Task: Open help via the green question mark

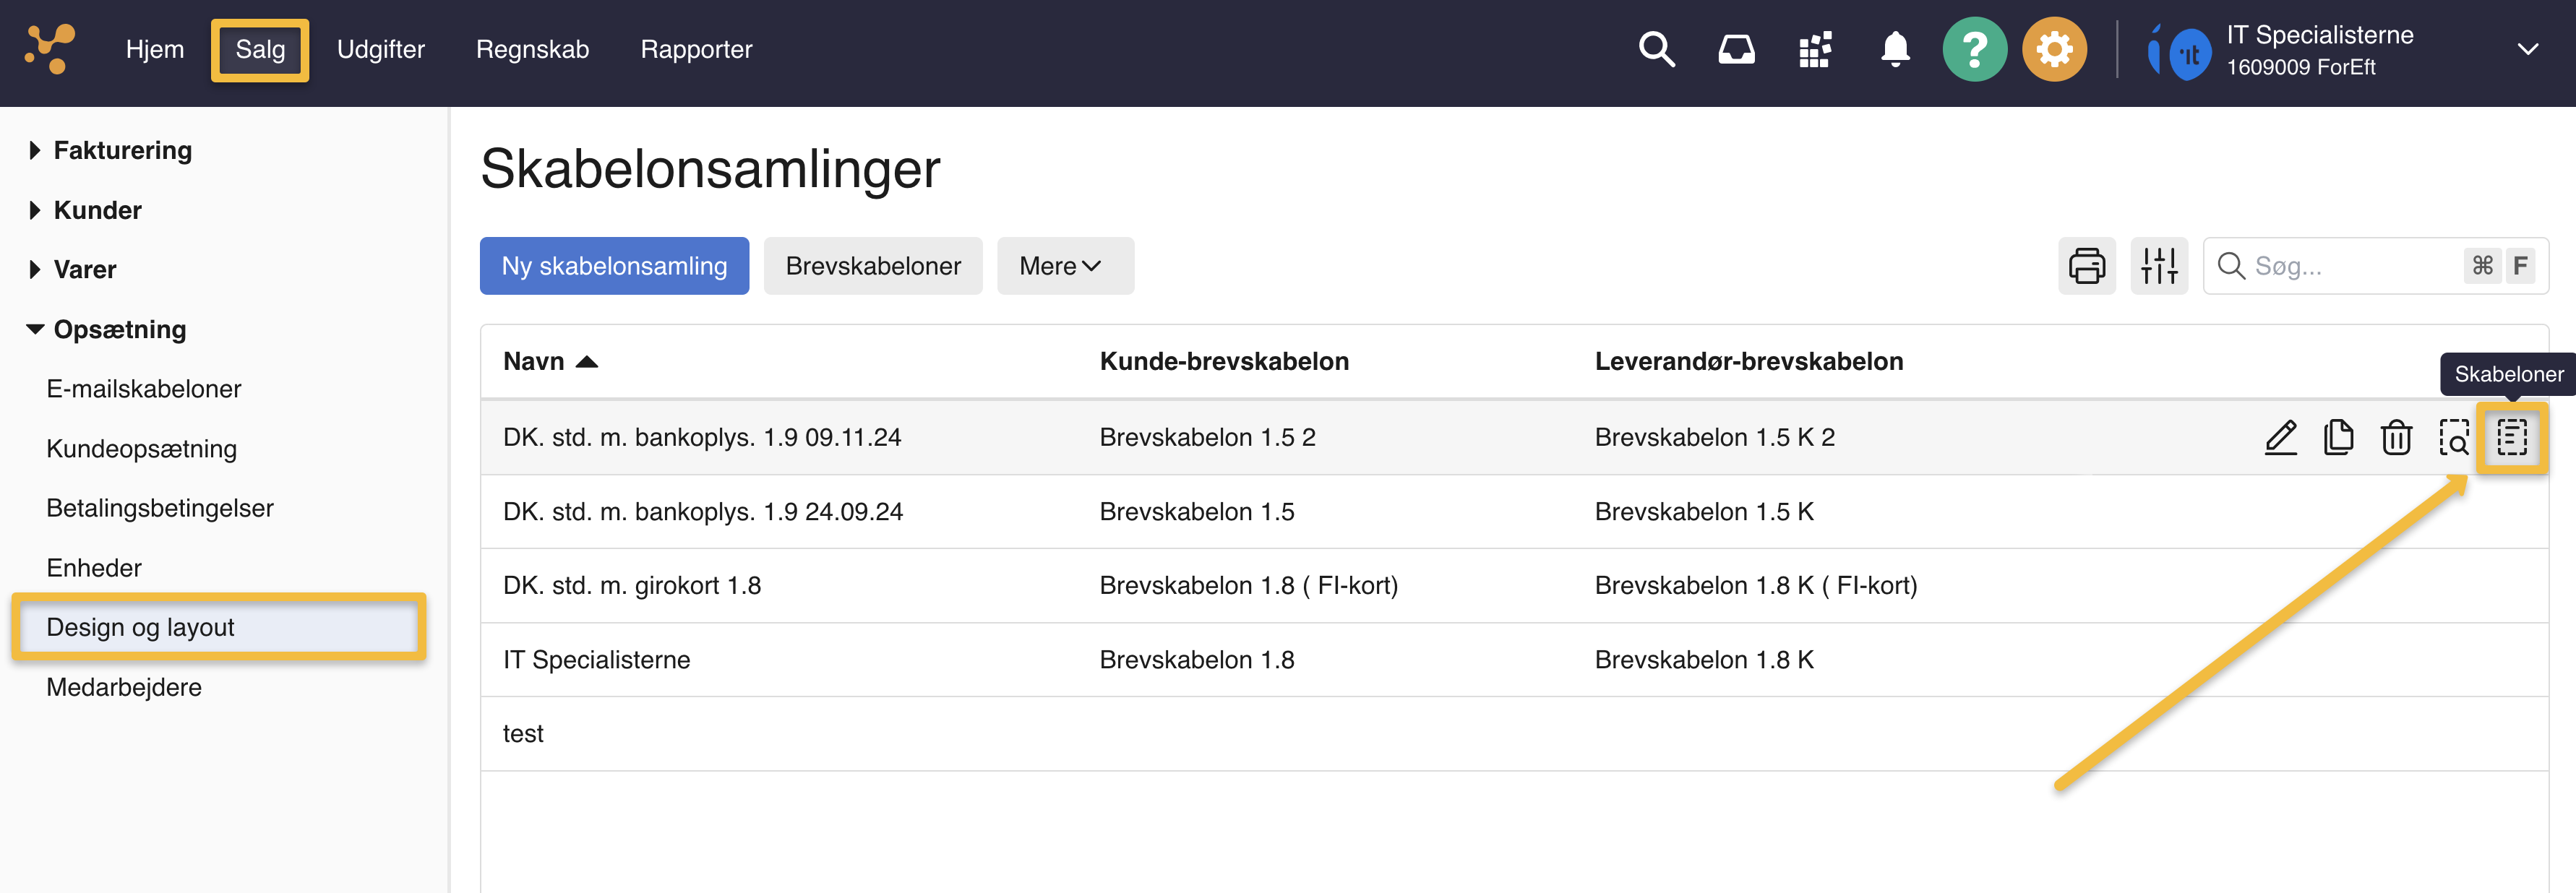Action: (x=1975, y=48)
